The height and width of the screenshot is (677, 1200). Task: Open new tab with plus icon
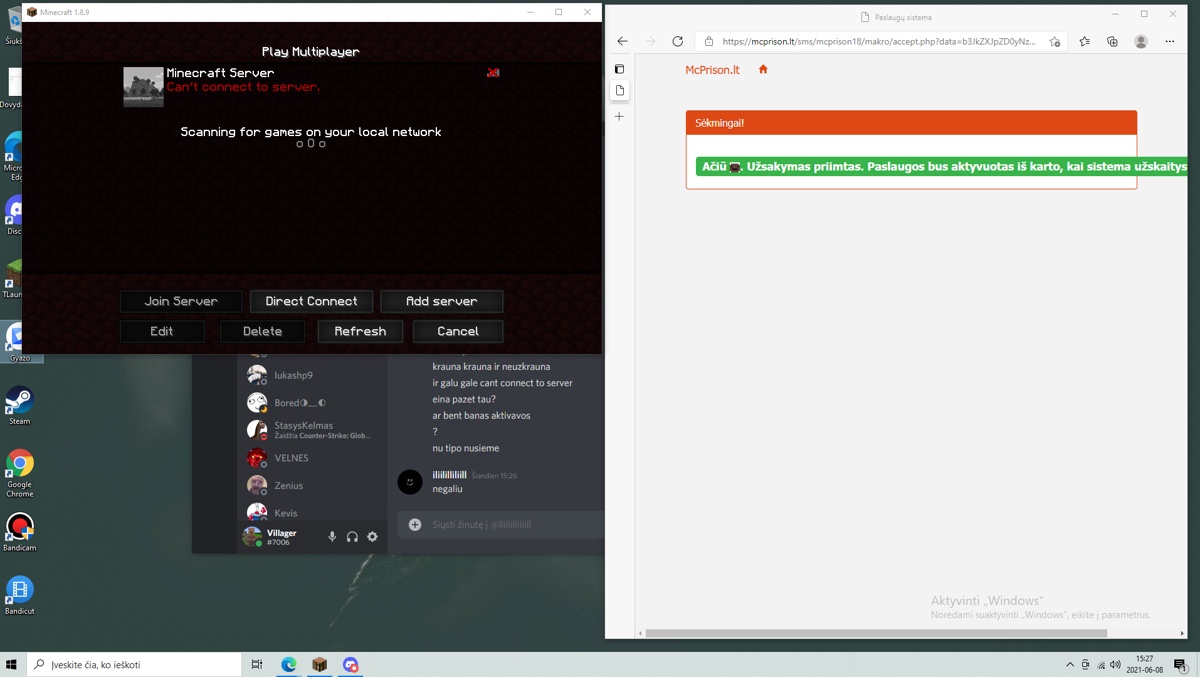tap(619, 116)
